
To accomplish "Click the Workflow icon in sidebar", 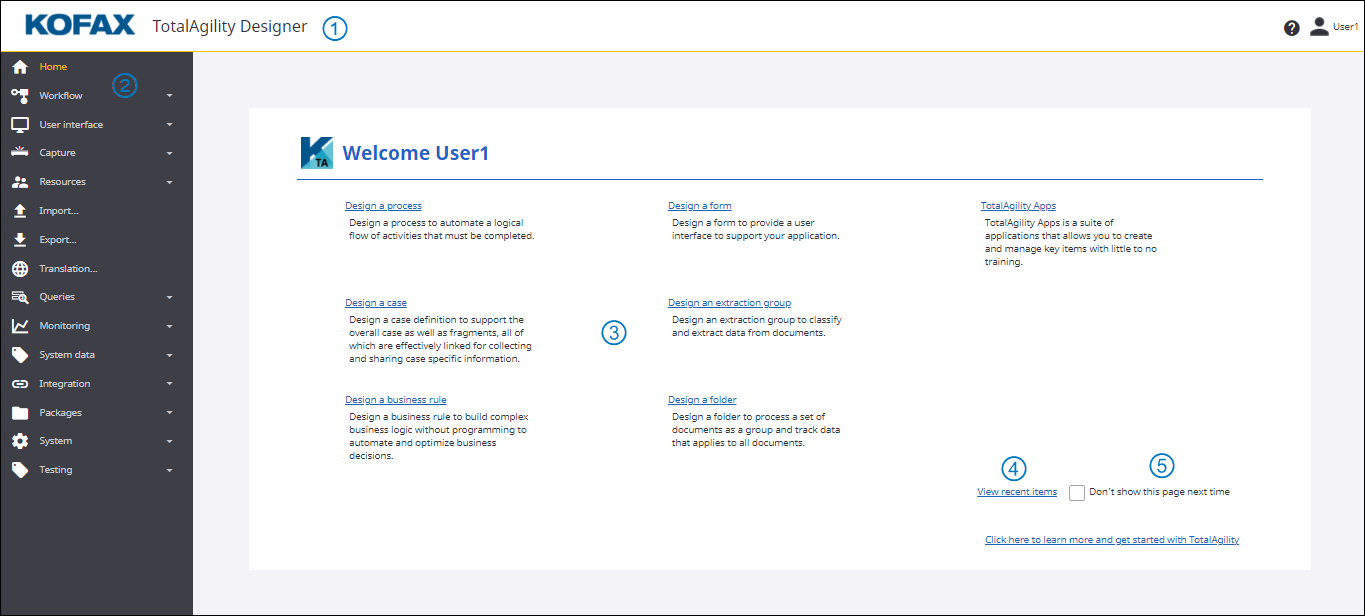I will point(19,96).
